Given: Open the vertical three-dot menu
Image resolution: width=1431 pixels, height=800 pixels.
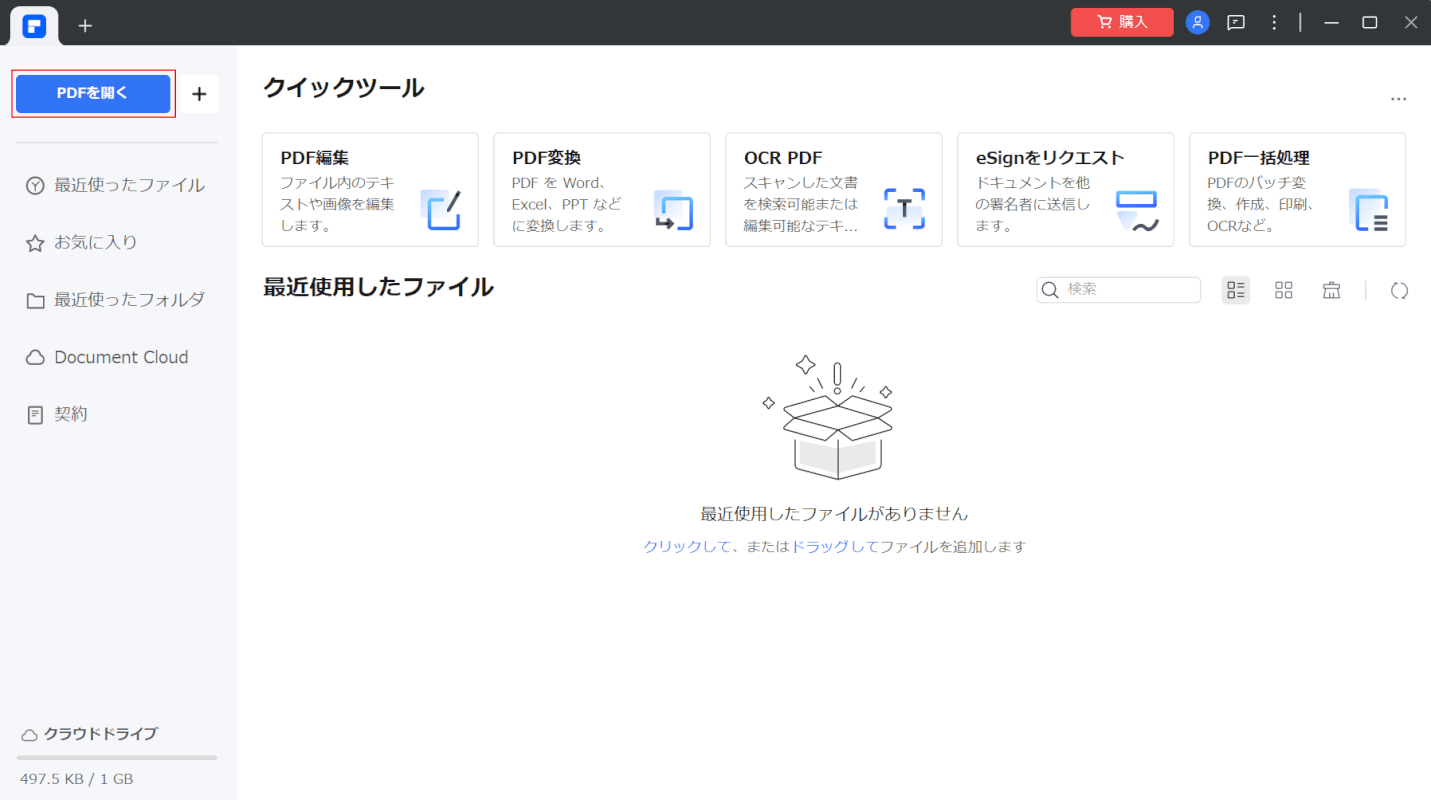Looking at the screenshot, I should pyautogui.click(x=1274, y=22).
